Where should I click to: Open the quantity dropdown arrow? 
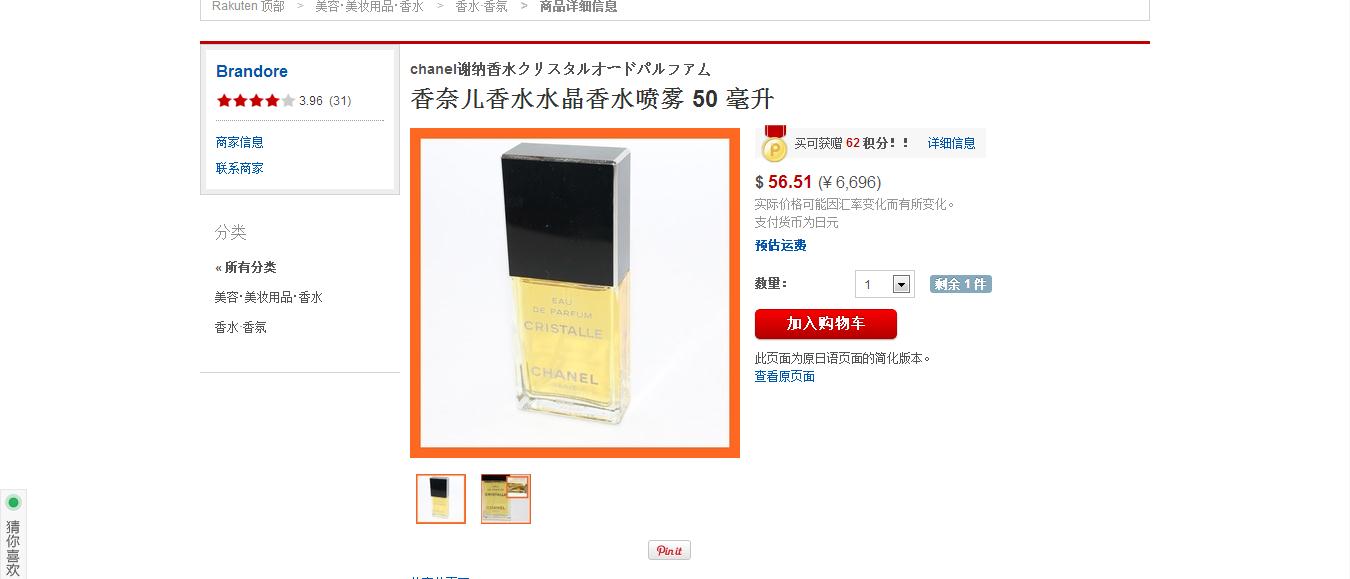pyautogui.click(x=901, y=285)
